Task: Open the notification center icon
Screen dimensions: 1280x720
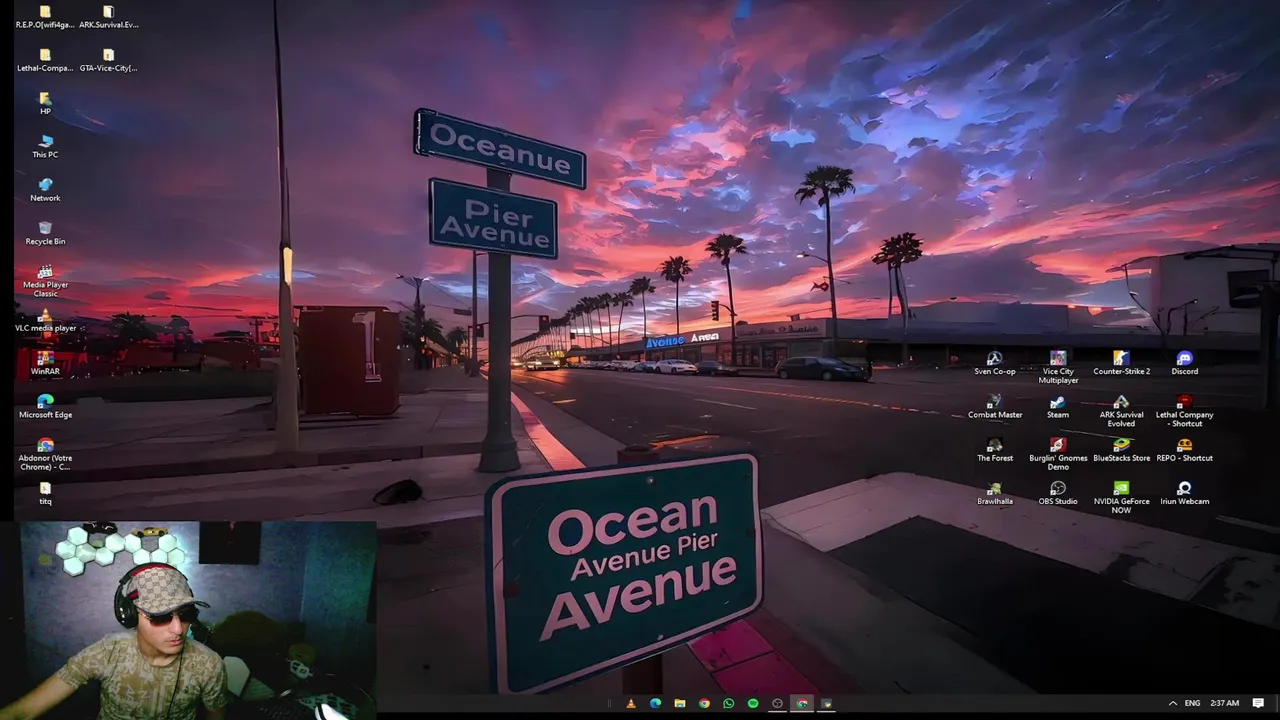Action: pyautogui.click(x=1258, y=703)
